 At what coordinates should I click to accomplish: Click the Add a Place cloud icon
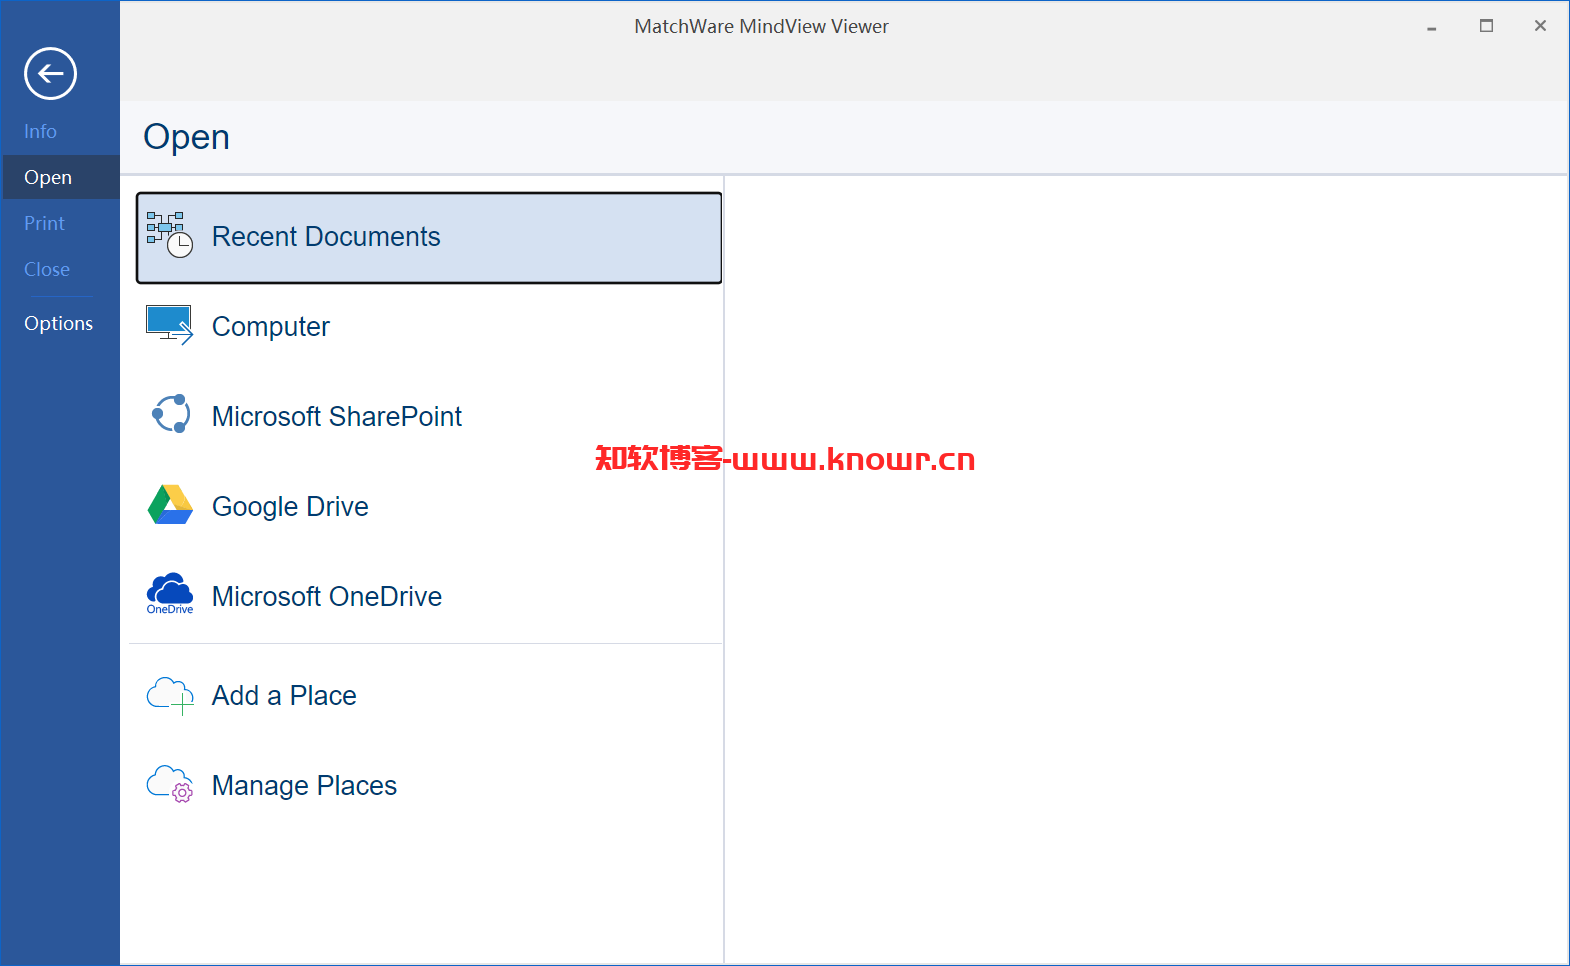tap(170, 695)
